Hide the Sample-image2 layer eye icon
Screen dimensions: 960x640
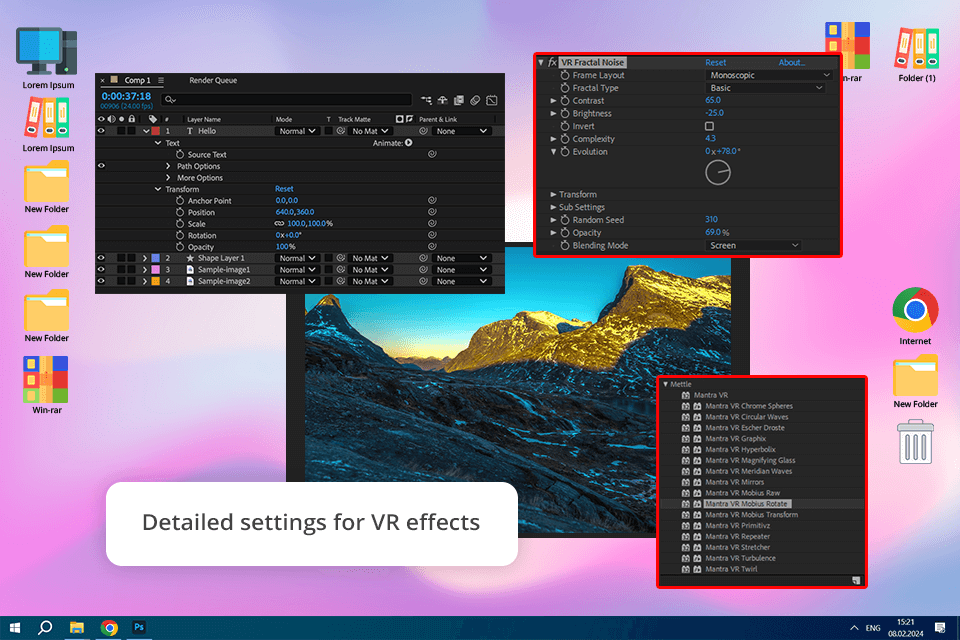coord(101,281)
